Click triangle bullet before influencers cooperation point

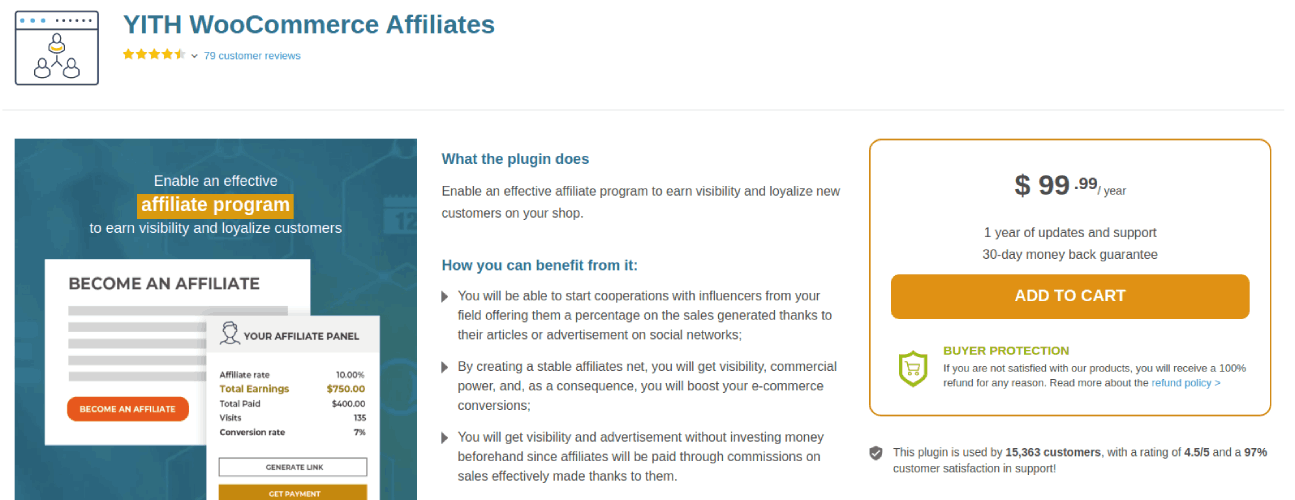pos(445,297)
